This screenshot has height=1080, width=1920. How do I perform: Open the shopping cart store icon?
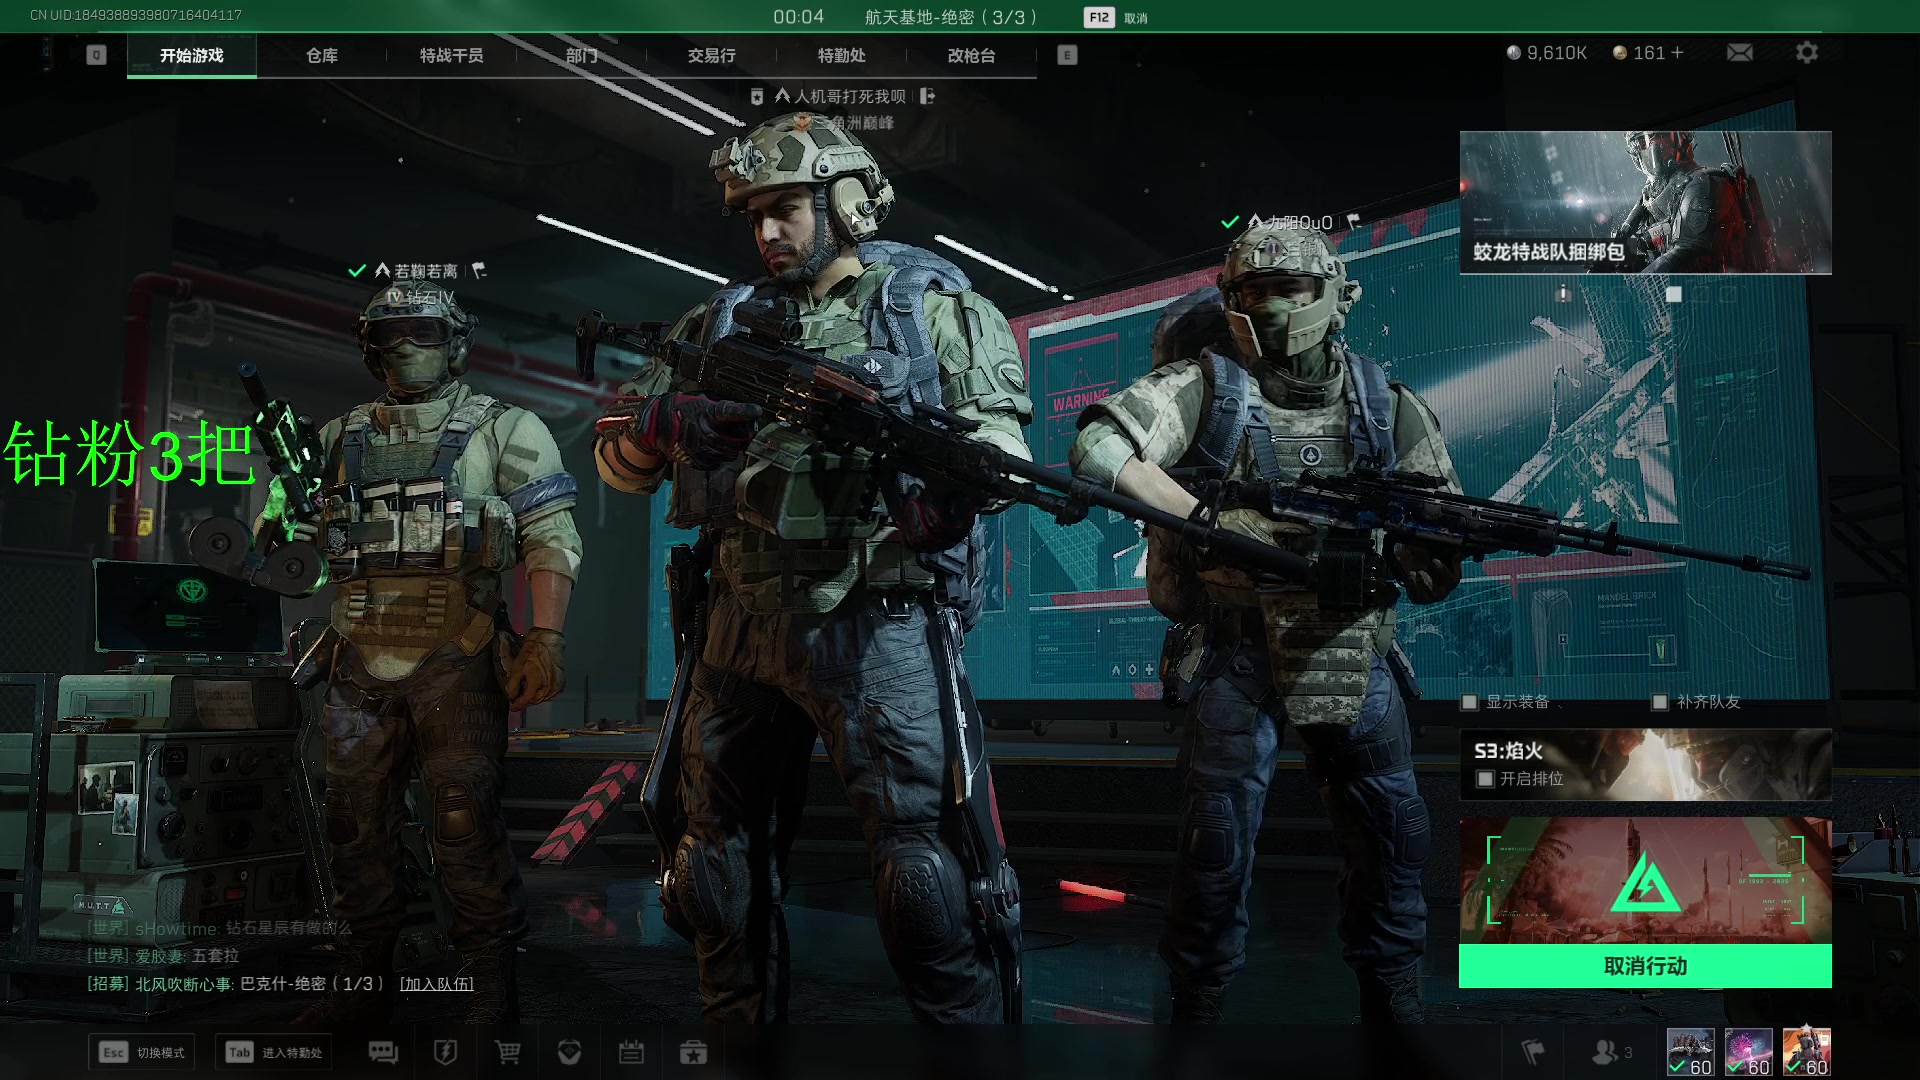(x=507, y=1052)
